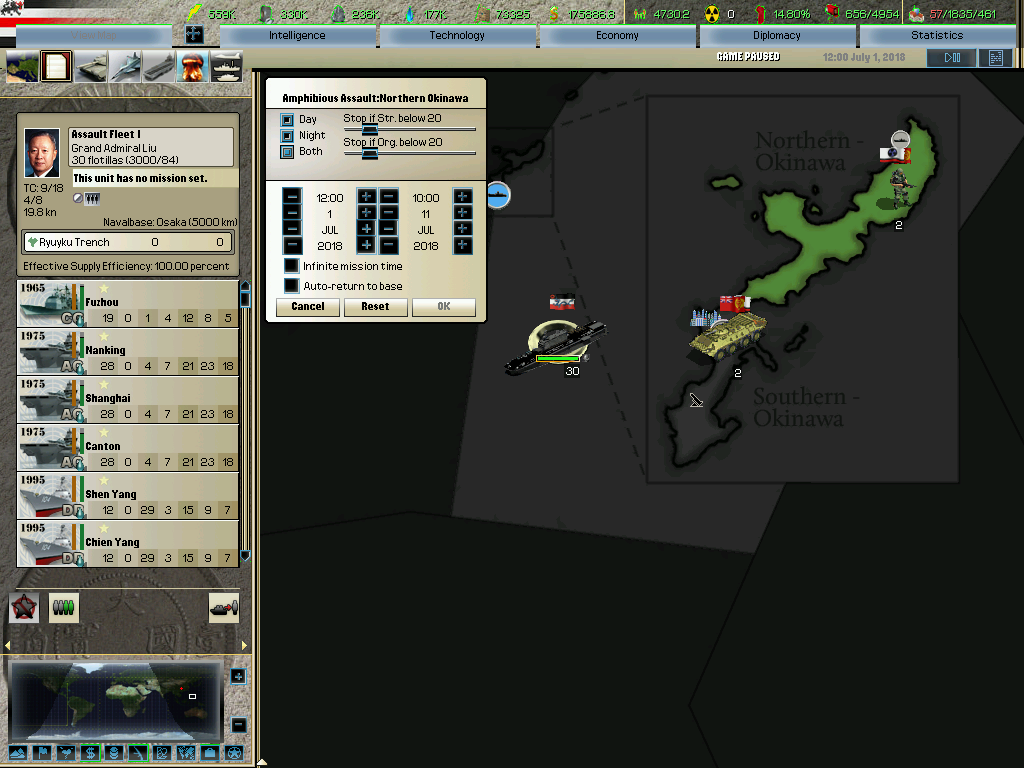1024x768 pixels.
Task: Open the Diplomacy menu
Action: [777, 35]
